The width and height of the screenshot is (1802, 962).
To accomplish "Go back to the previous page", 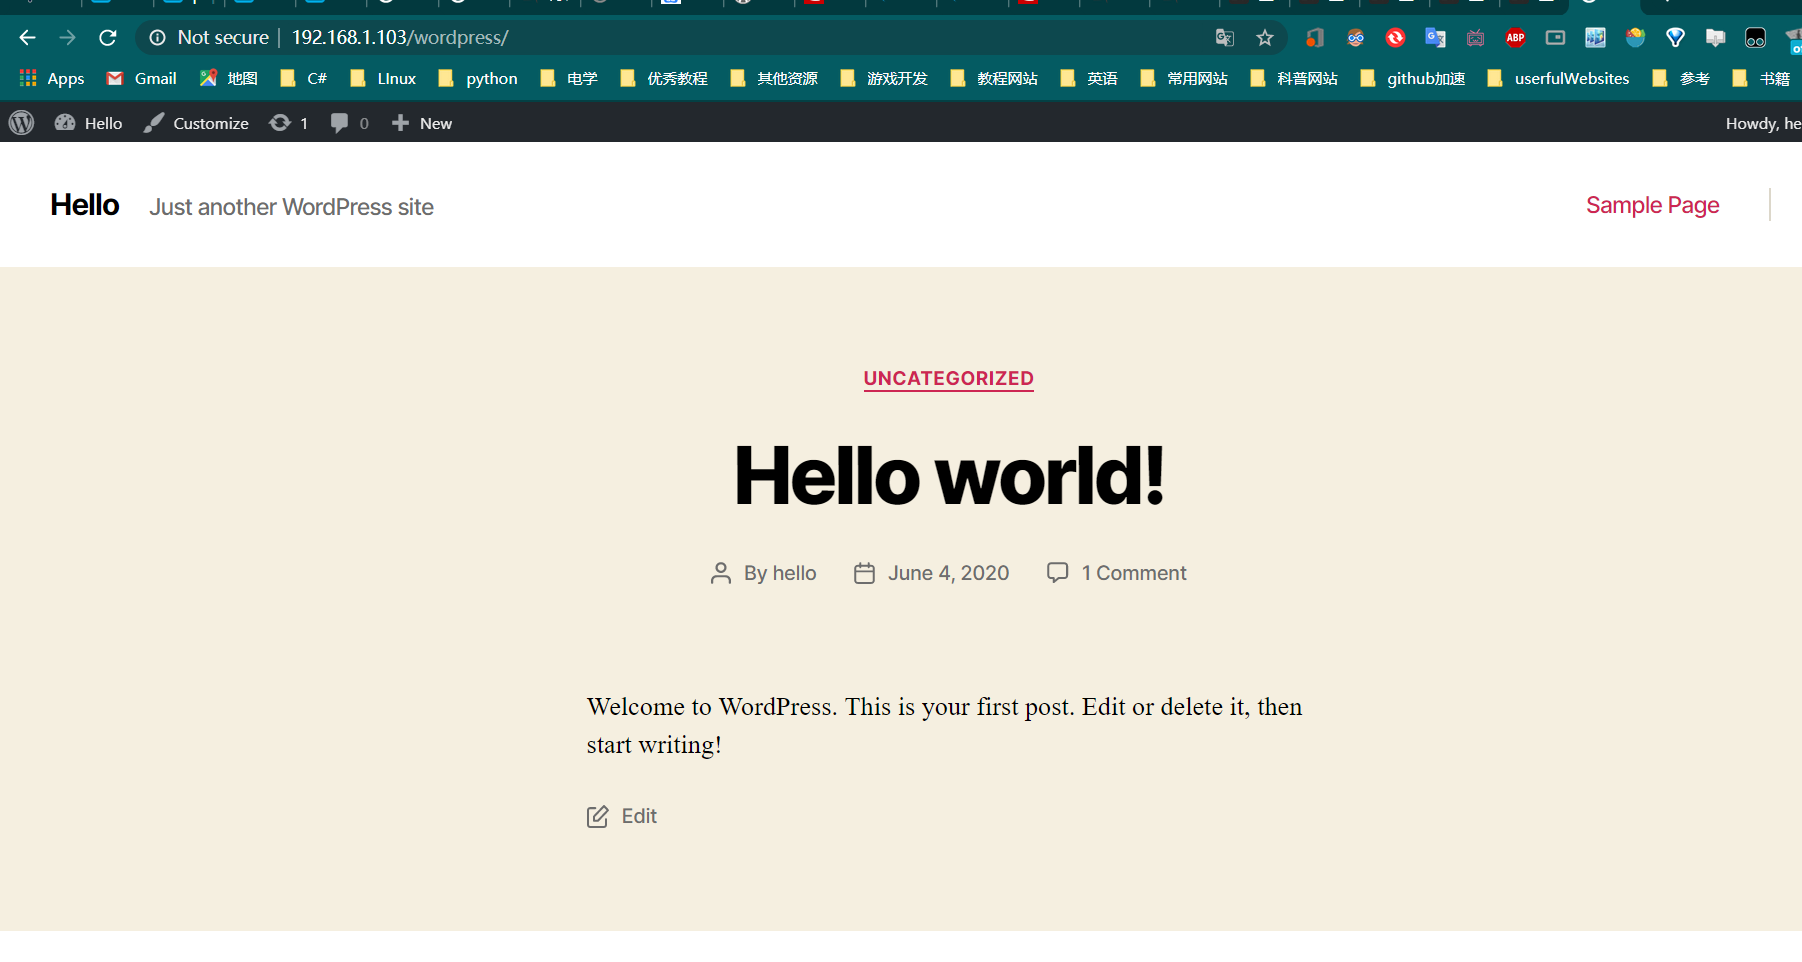I will coord(27,38).
